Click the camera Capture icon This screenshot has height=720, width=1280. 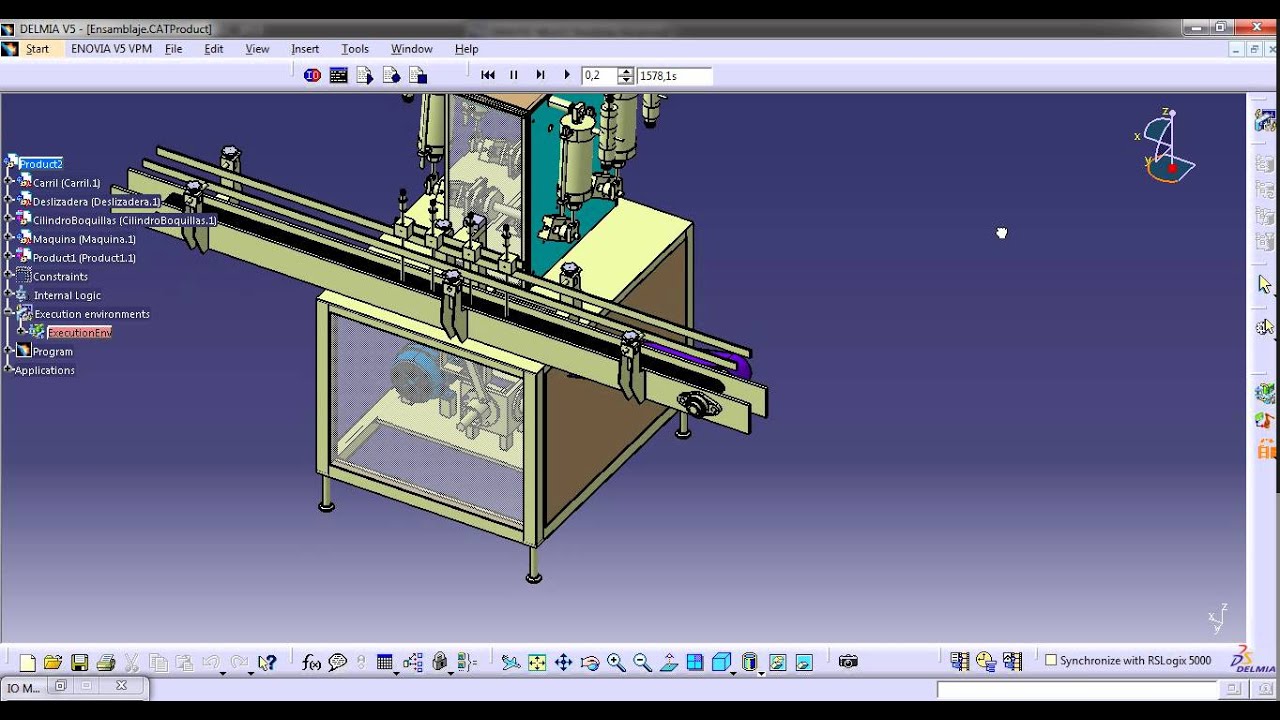(848, 662)
